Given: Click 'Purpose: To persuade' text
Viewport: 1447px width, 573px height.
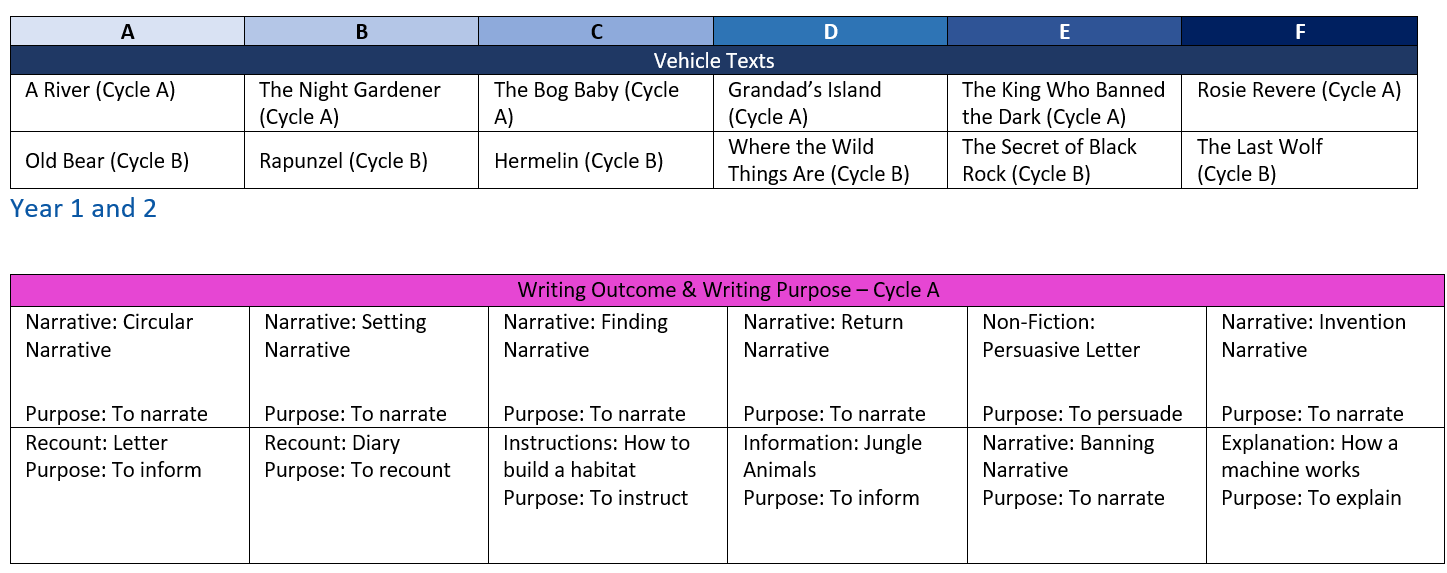Looking at the screenshot, I should (x=1082, y=414).
